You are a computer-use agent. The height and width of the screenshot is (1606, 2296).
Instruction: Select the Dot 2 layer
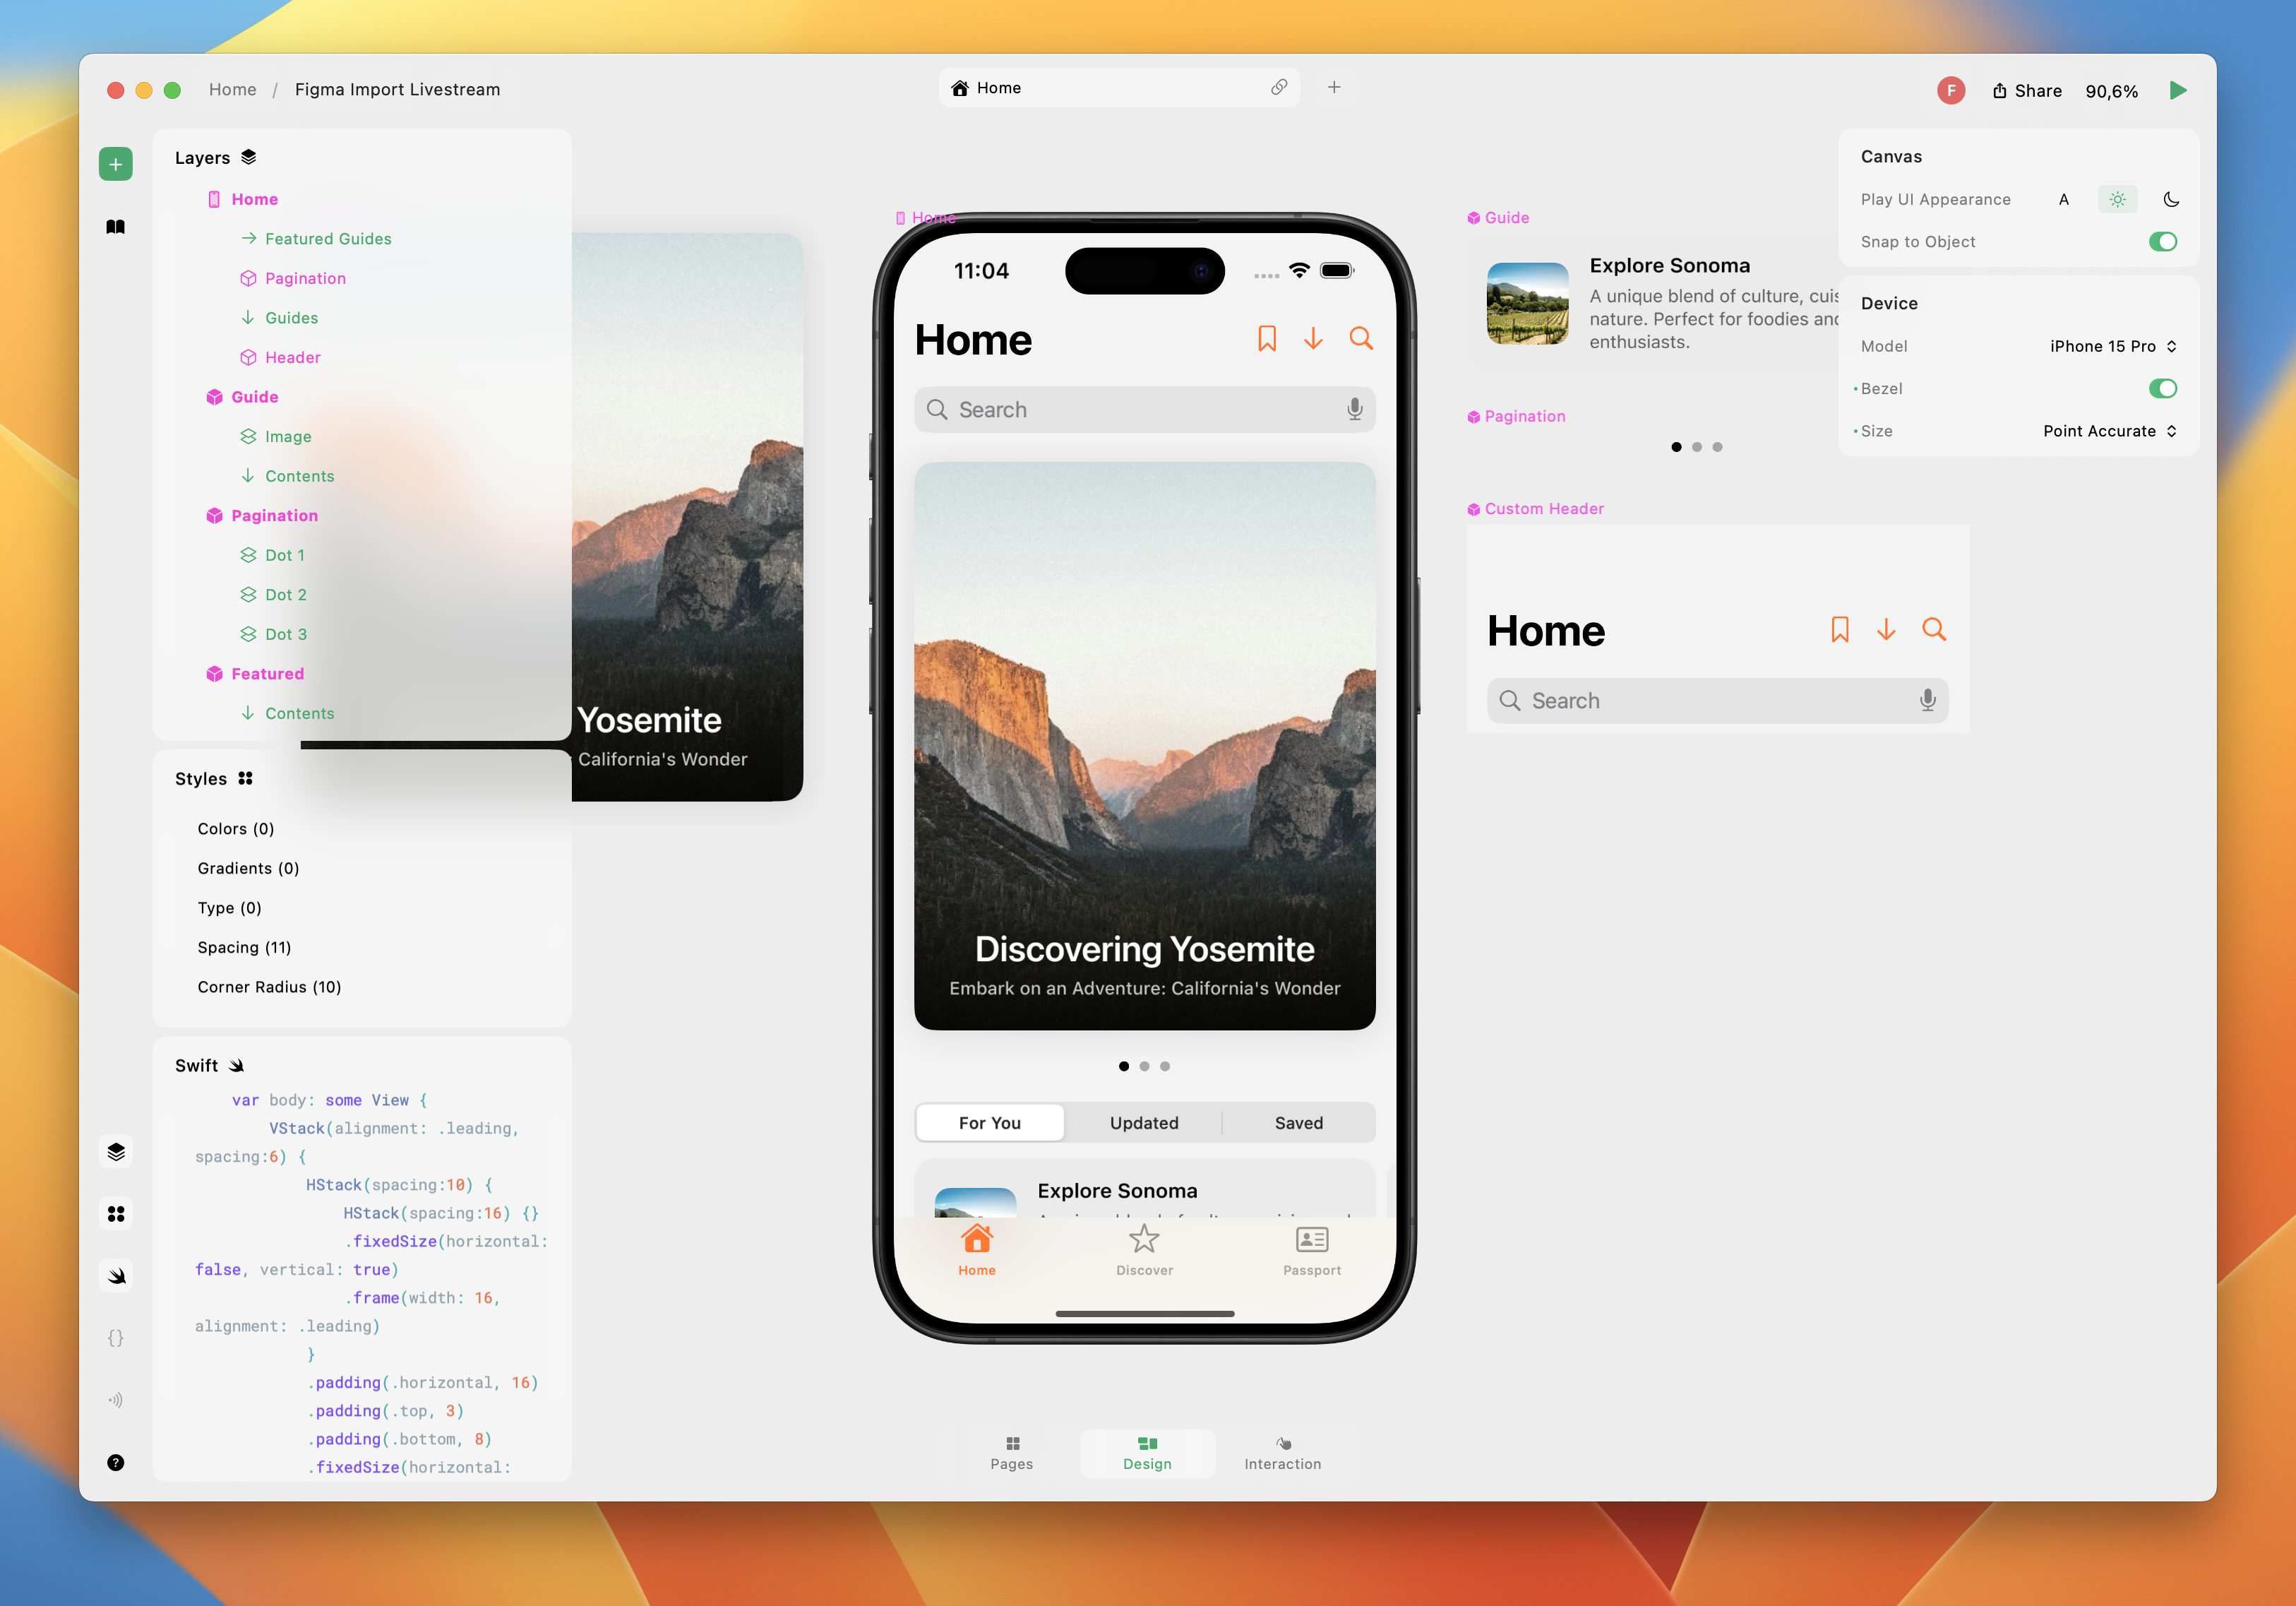point(274,595)
